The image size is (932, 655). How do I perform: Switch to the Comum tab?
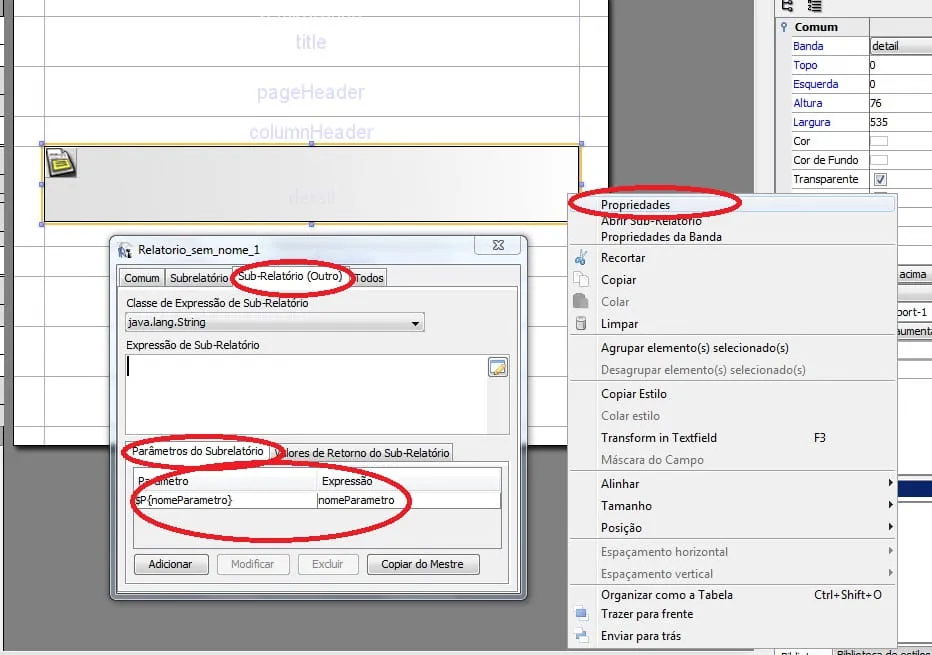(141, 278)
